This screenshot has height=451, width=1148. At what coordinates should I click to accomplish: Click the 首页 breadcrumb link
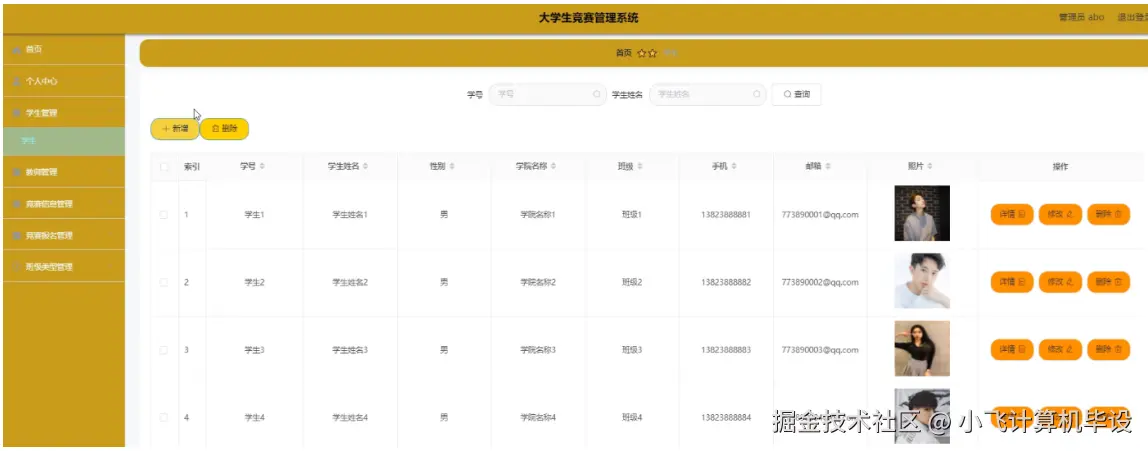[x=623, y=53]
